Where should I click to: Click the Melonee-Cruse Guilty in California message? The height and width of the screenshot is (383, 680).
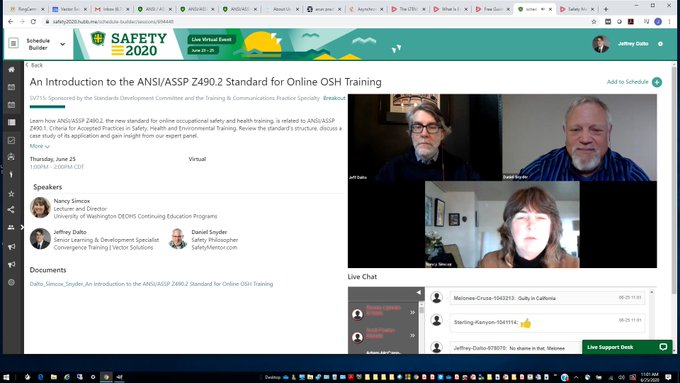[x=547, y=298]
